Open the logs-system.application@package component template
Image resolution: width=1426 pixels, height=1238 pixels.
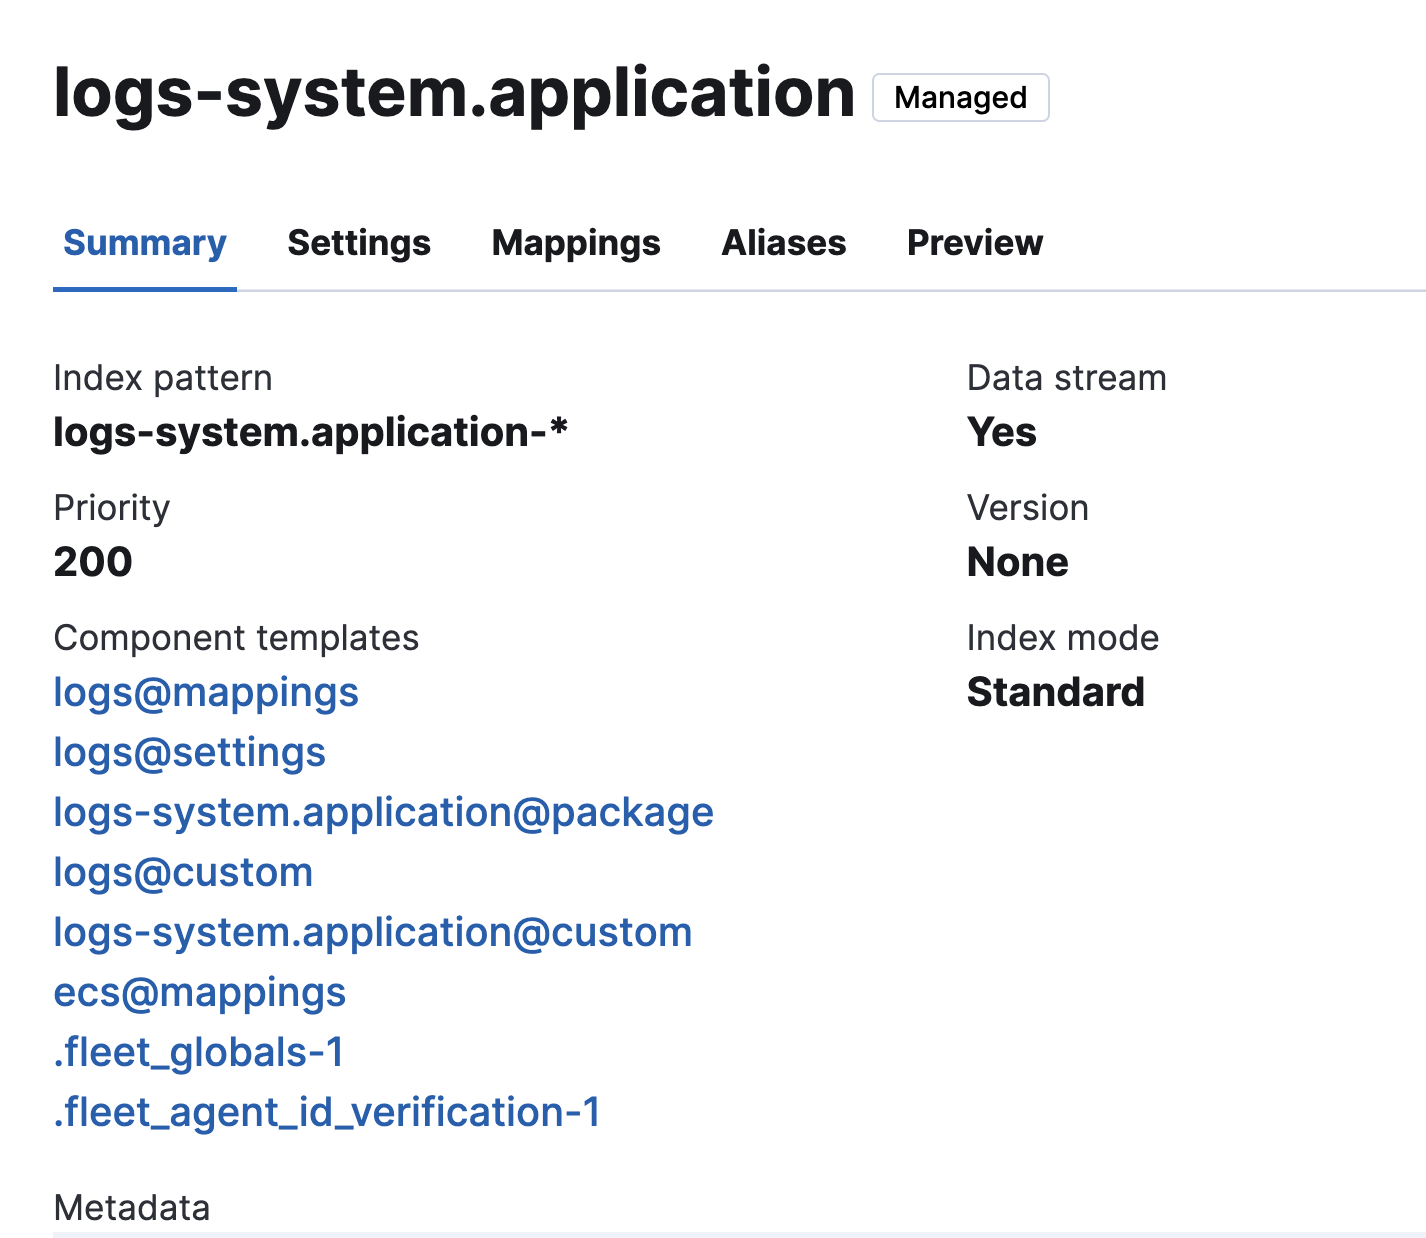click(383, 811)
